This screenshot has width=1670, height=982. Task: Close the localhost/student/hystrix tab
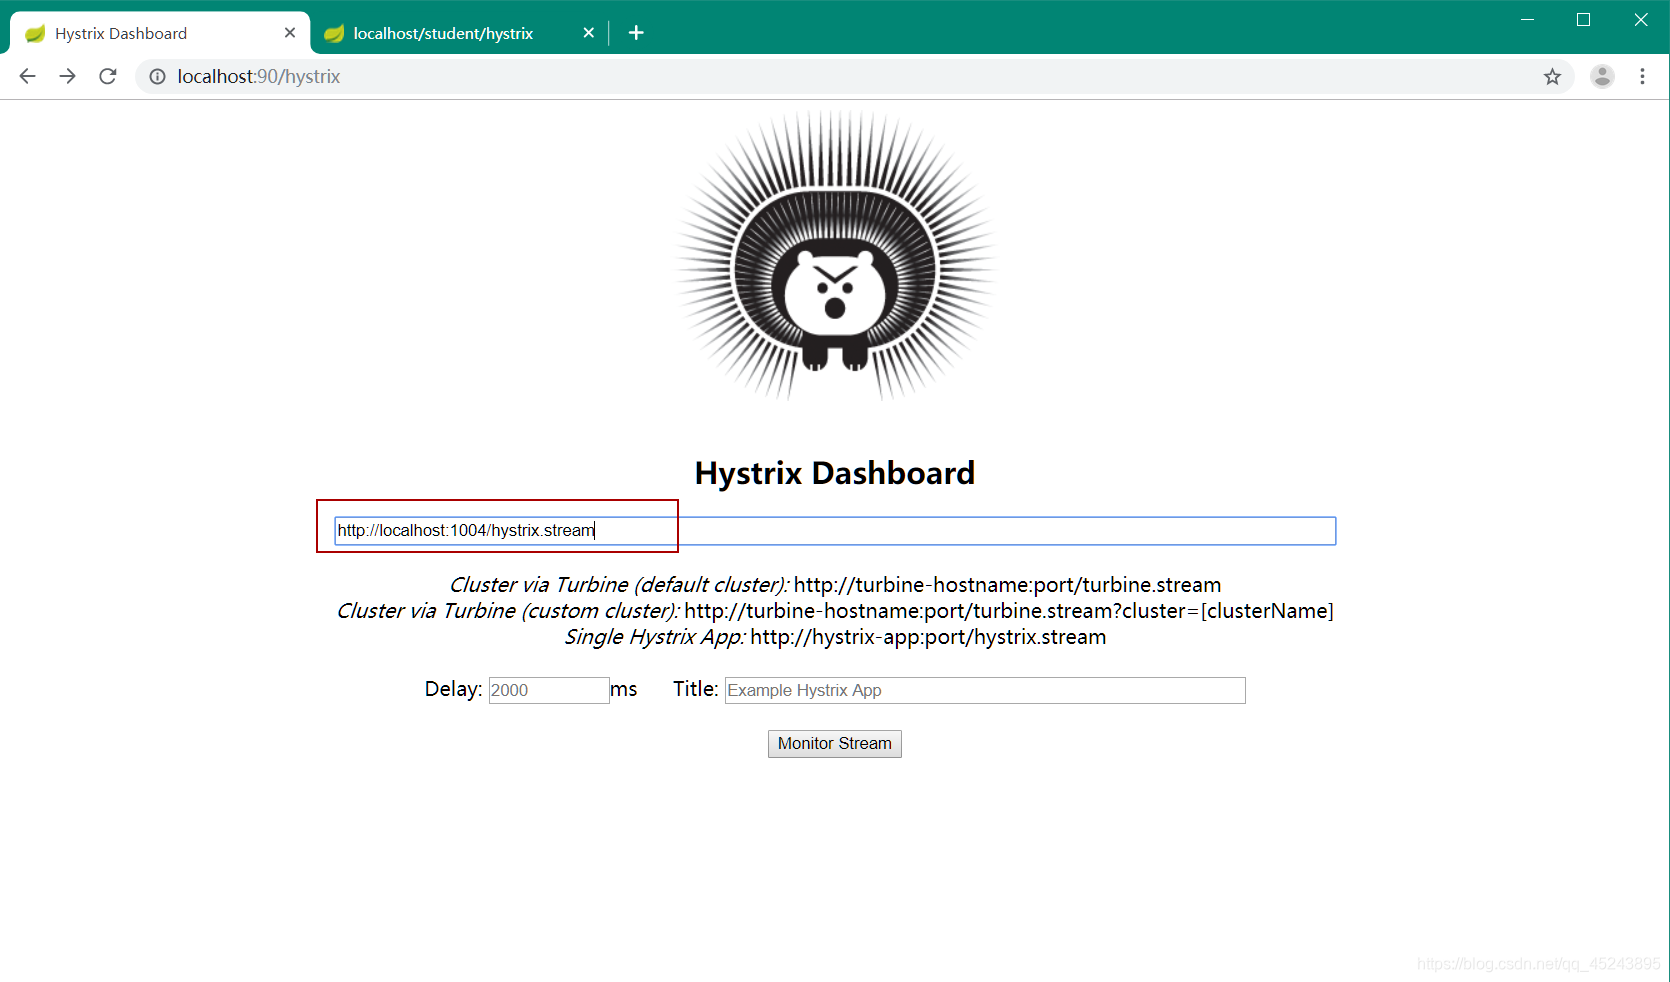click(588, 33)
